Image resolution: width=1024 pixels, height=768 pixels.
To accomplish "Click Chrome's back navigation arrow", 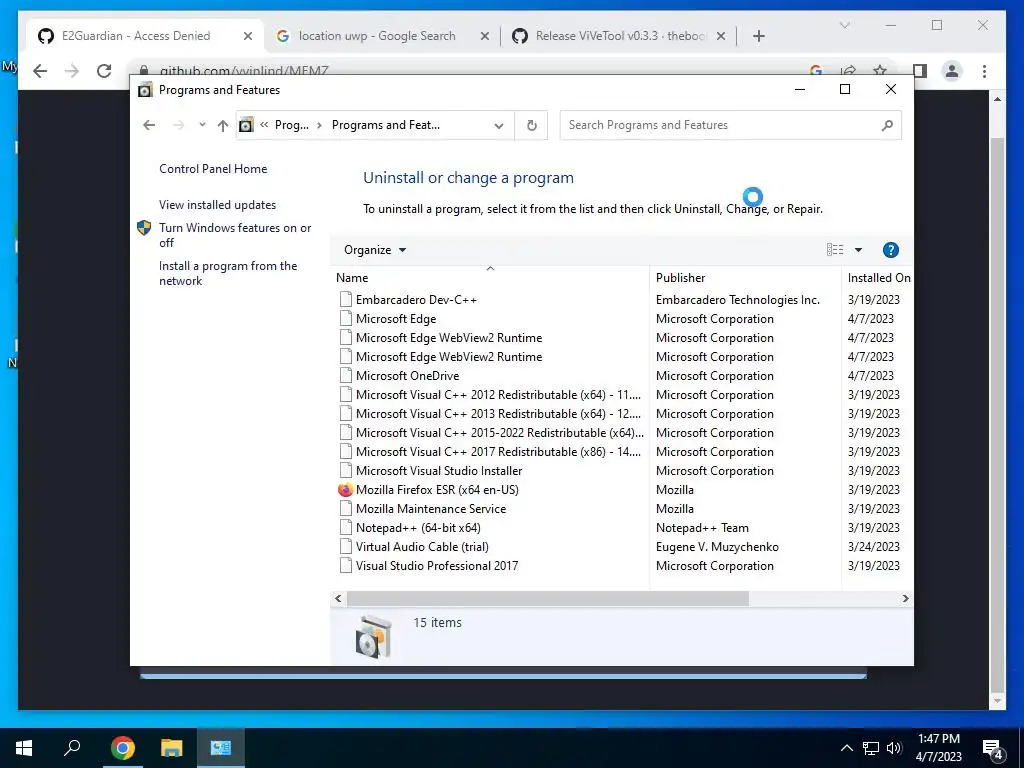I will pos(40,71).
